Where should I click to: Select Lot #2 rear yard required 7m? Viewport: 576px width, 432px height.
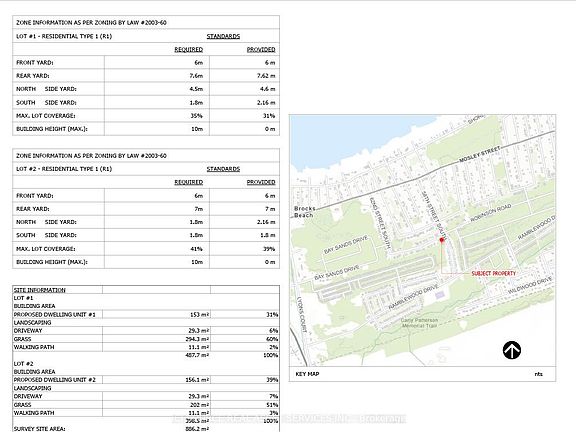click(x=198, y=209)
